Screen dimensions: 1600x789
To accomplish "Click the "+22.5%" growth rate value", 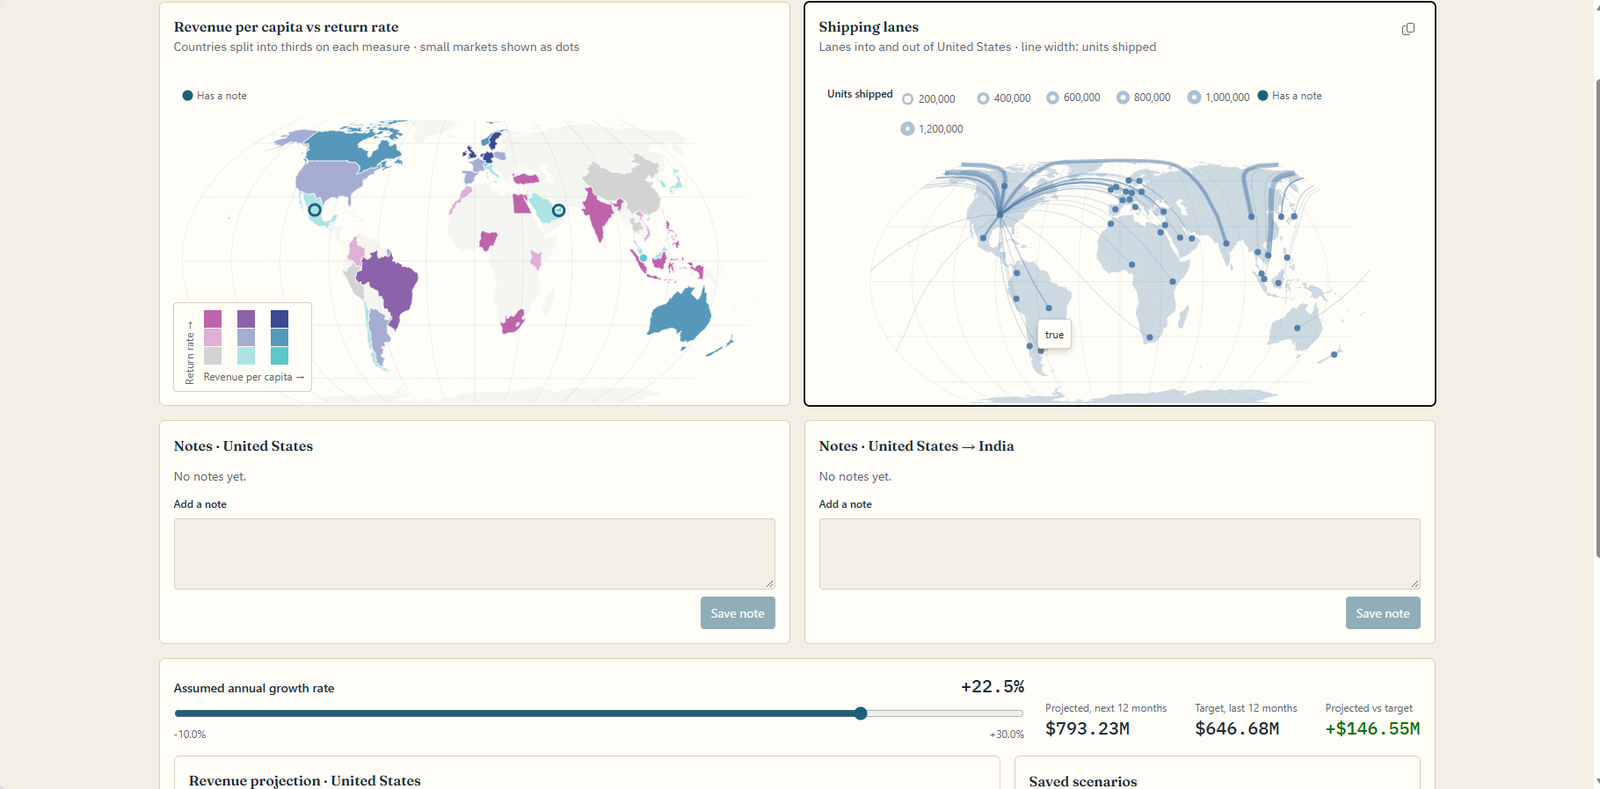I will point(992,687).
